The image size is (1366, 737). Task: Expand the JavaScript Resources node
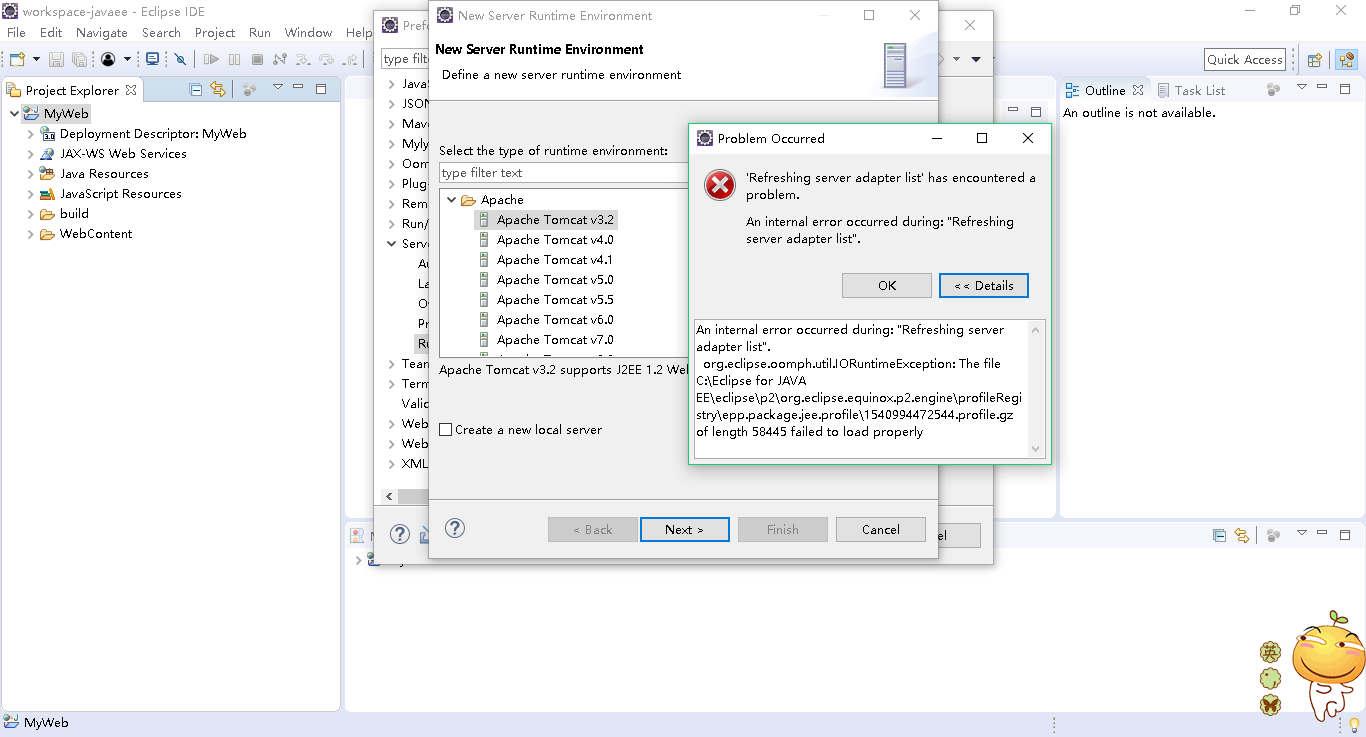(x=31, y=193)
